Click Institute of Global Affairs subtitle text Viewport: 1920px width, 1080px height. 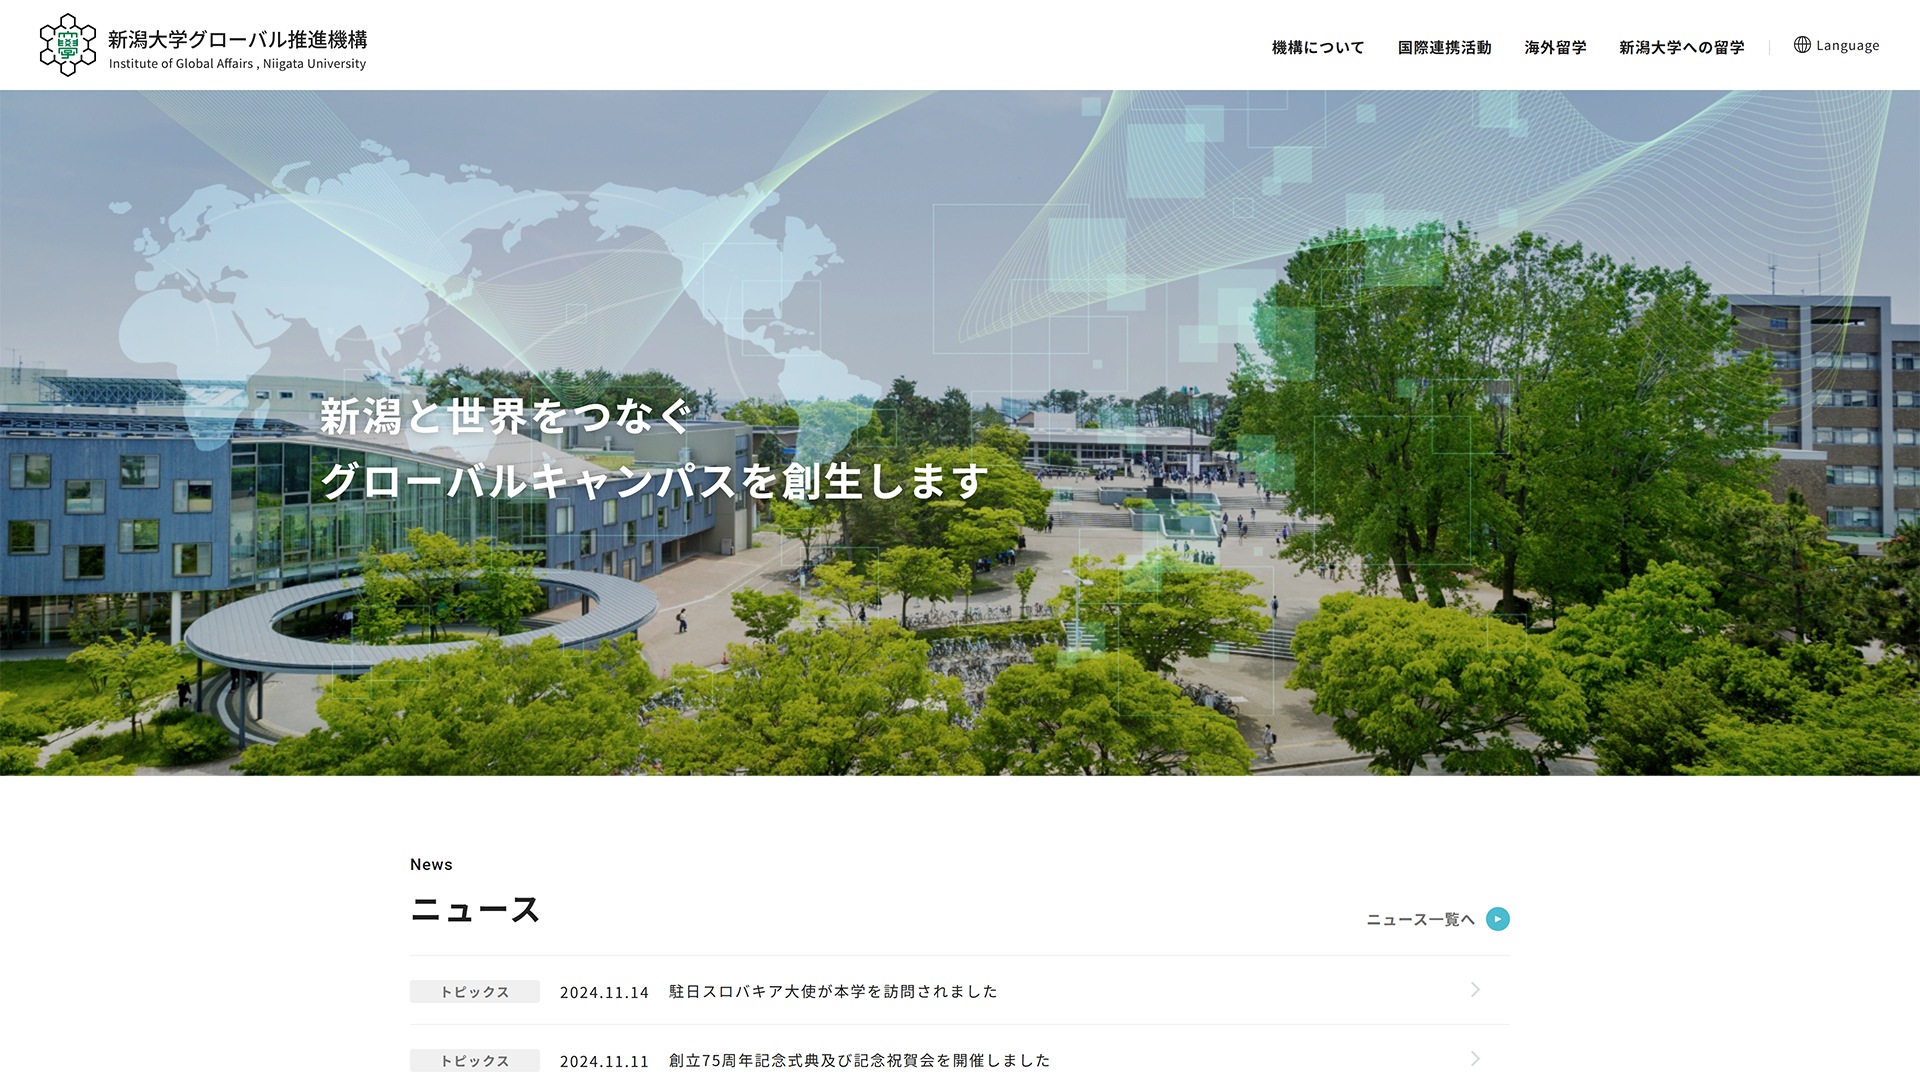[237, 64]
